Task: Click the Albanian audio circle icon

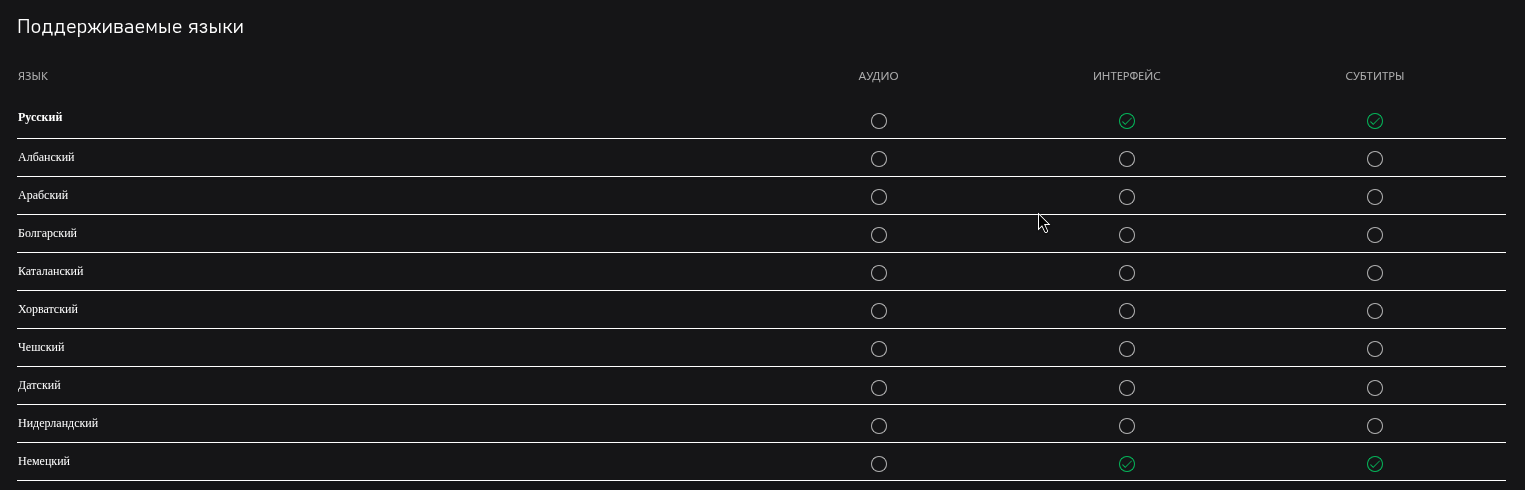Action: click(x=879, y=159)
